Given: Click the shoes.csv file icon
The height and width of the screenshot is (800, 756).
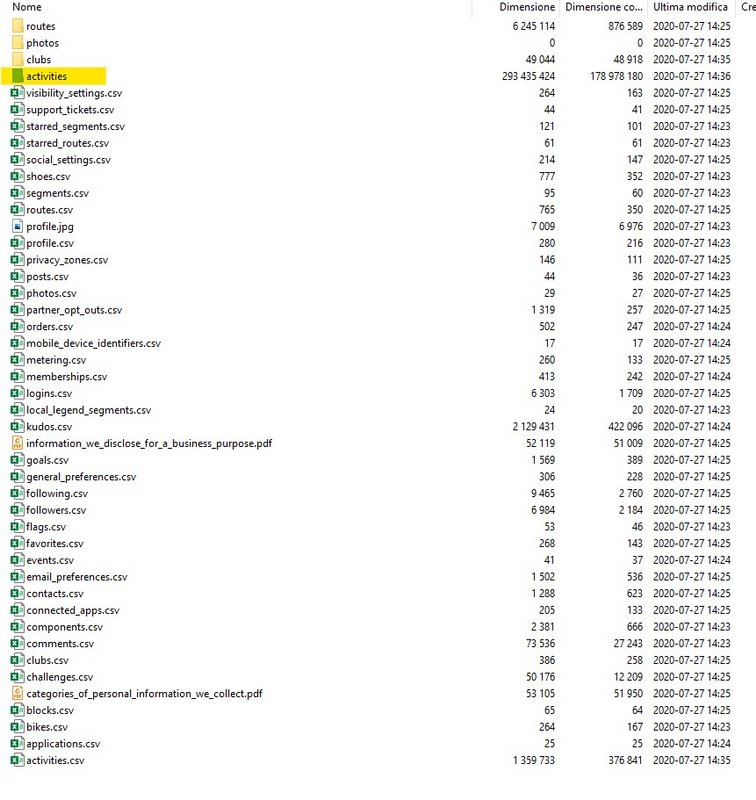Looking at the screenshot, I should [x=17, y=177].
